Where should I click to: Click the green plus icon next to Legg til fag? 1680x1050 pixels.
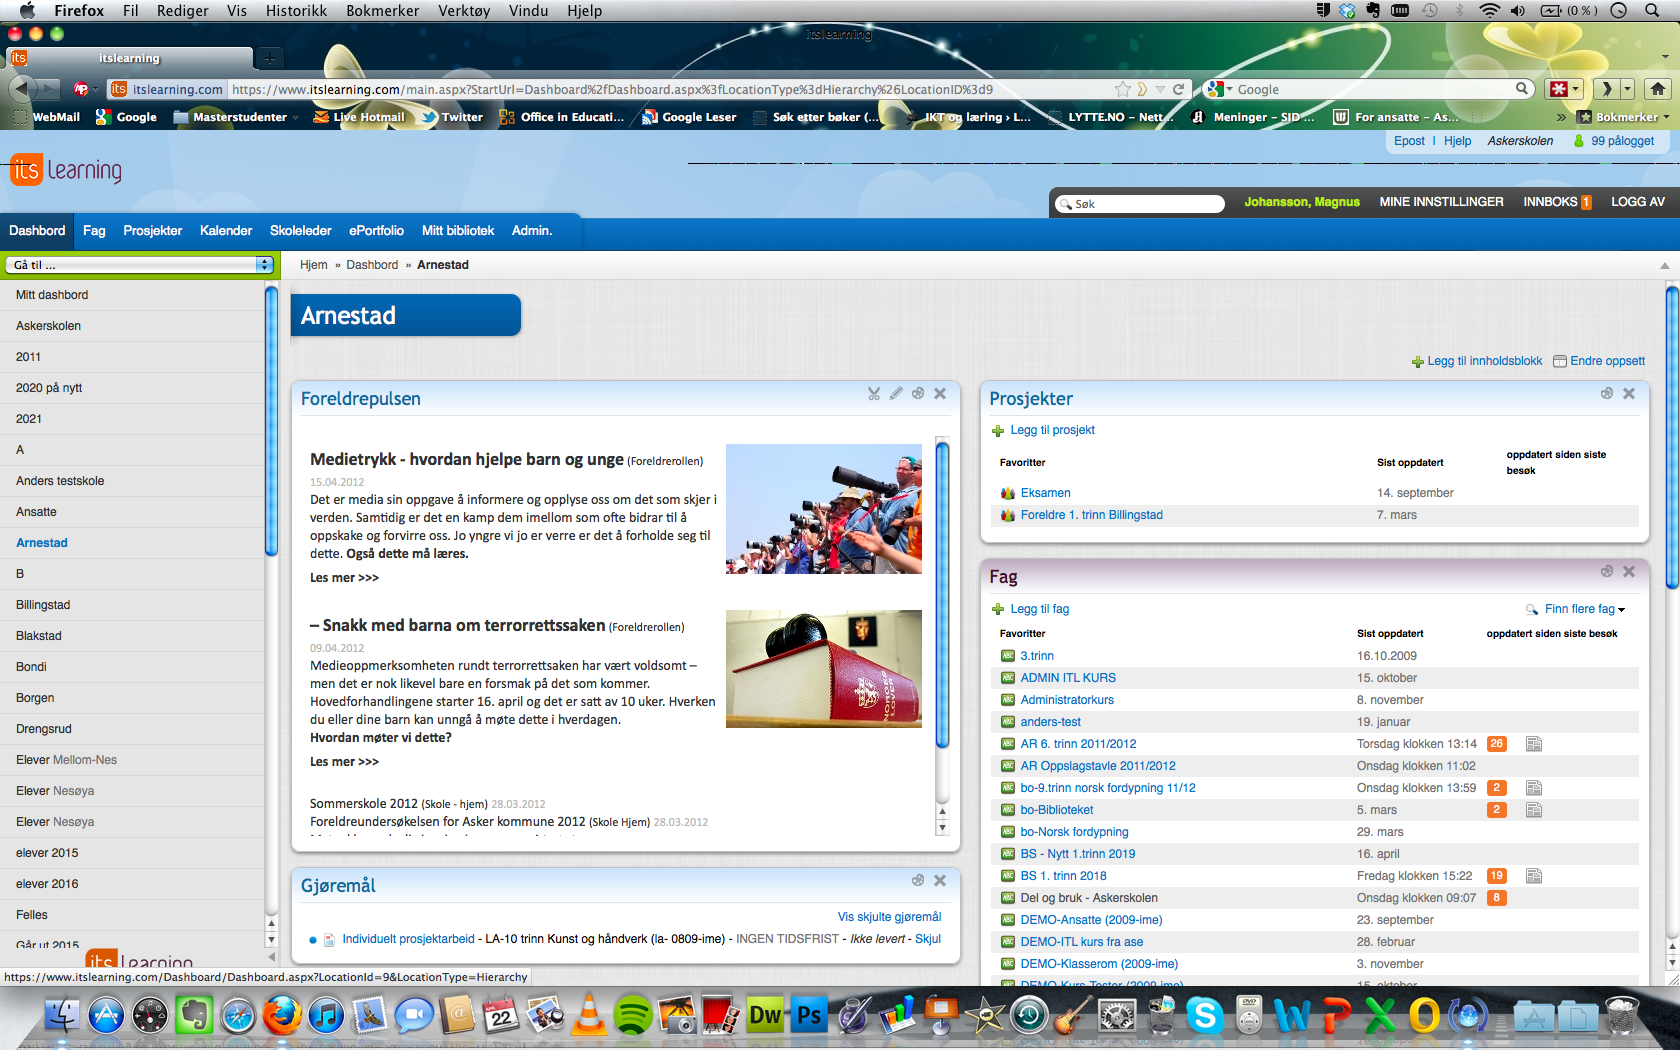pos(997,609)
